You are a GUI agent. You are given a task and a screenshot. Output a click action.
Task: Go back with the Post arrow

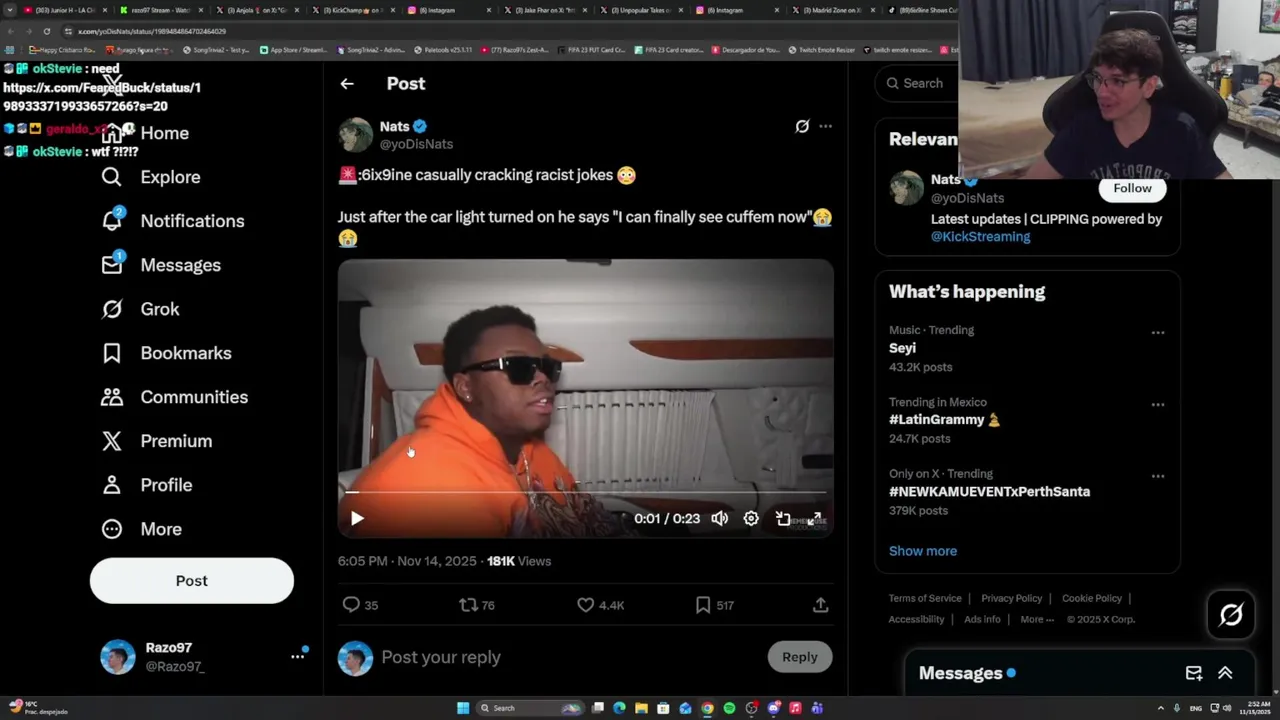(x=347, y=84)
